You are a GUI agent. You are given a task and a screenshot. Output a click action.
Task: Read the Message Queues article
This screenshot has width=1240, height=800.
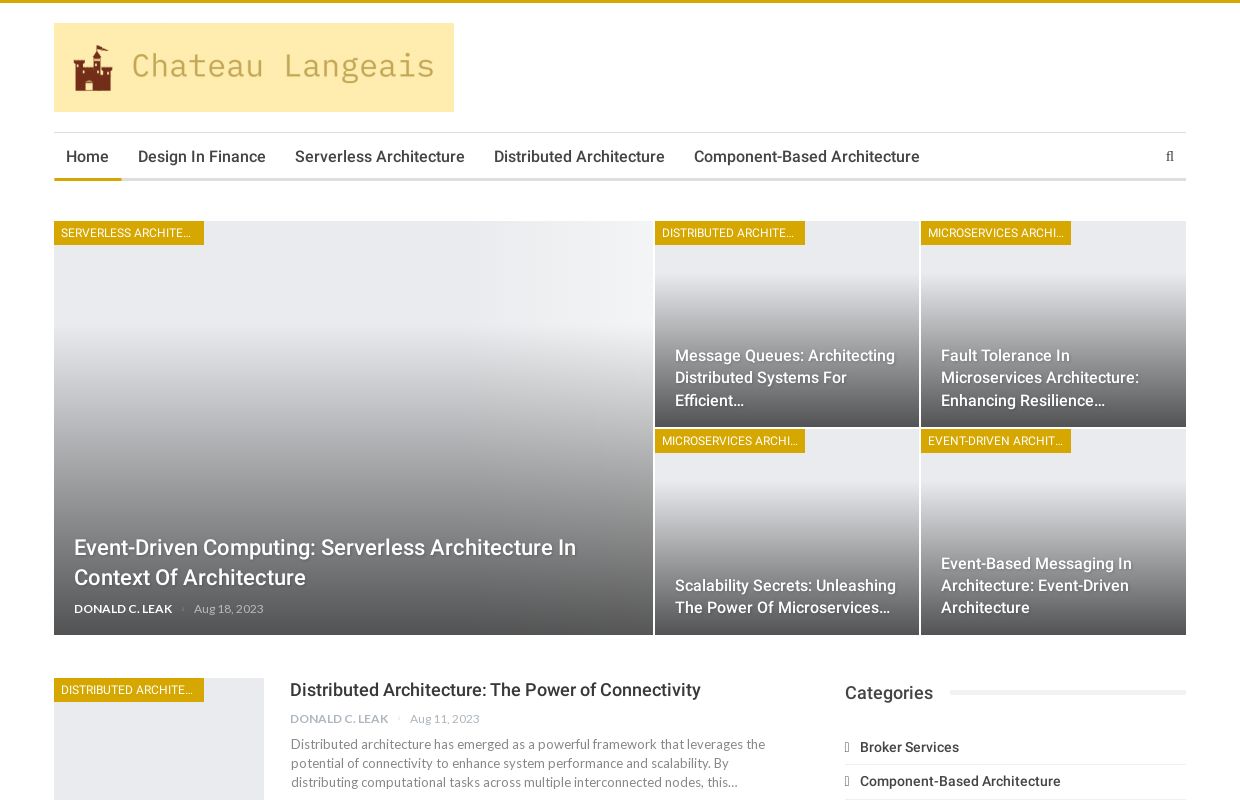pyautogui.click(x=785, y=378)
